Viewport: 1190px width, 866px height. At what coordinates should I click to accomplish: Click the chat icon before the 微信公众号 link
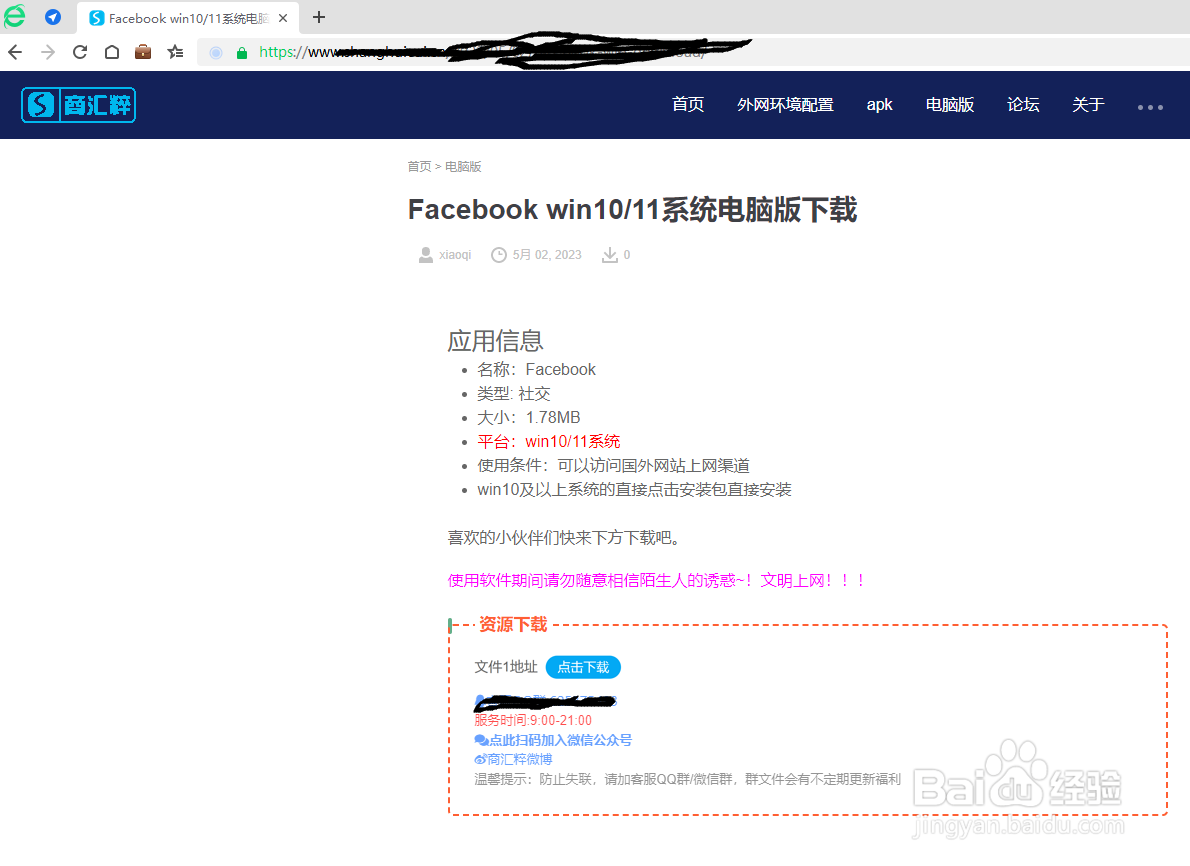click(481, 740)
